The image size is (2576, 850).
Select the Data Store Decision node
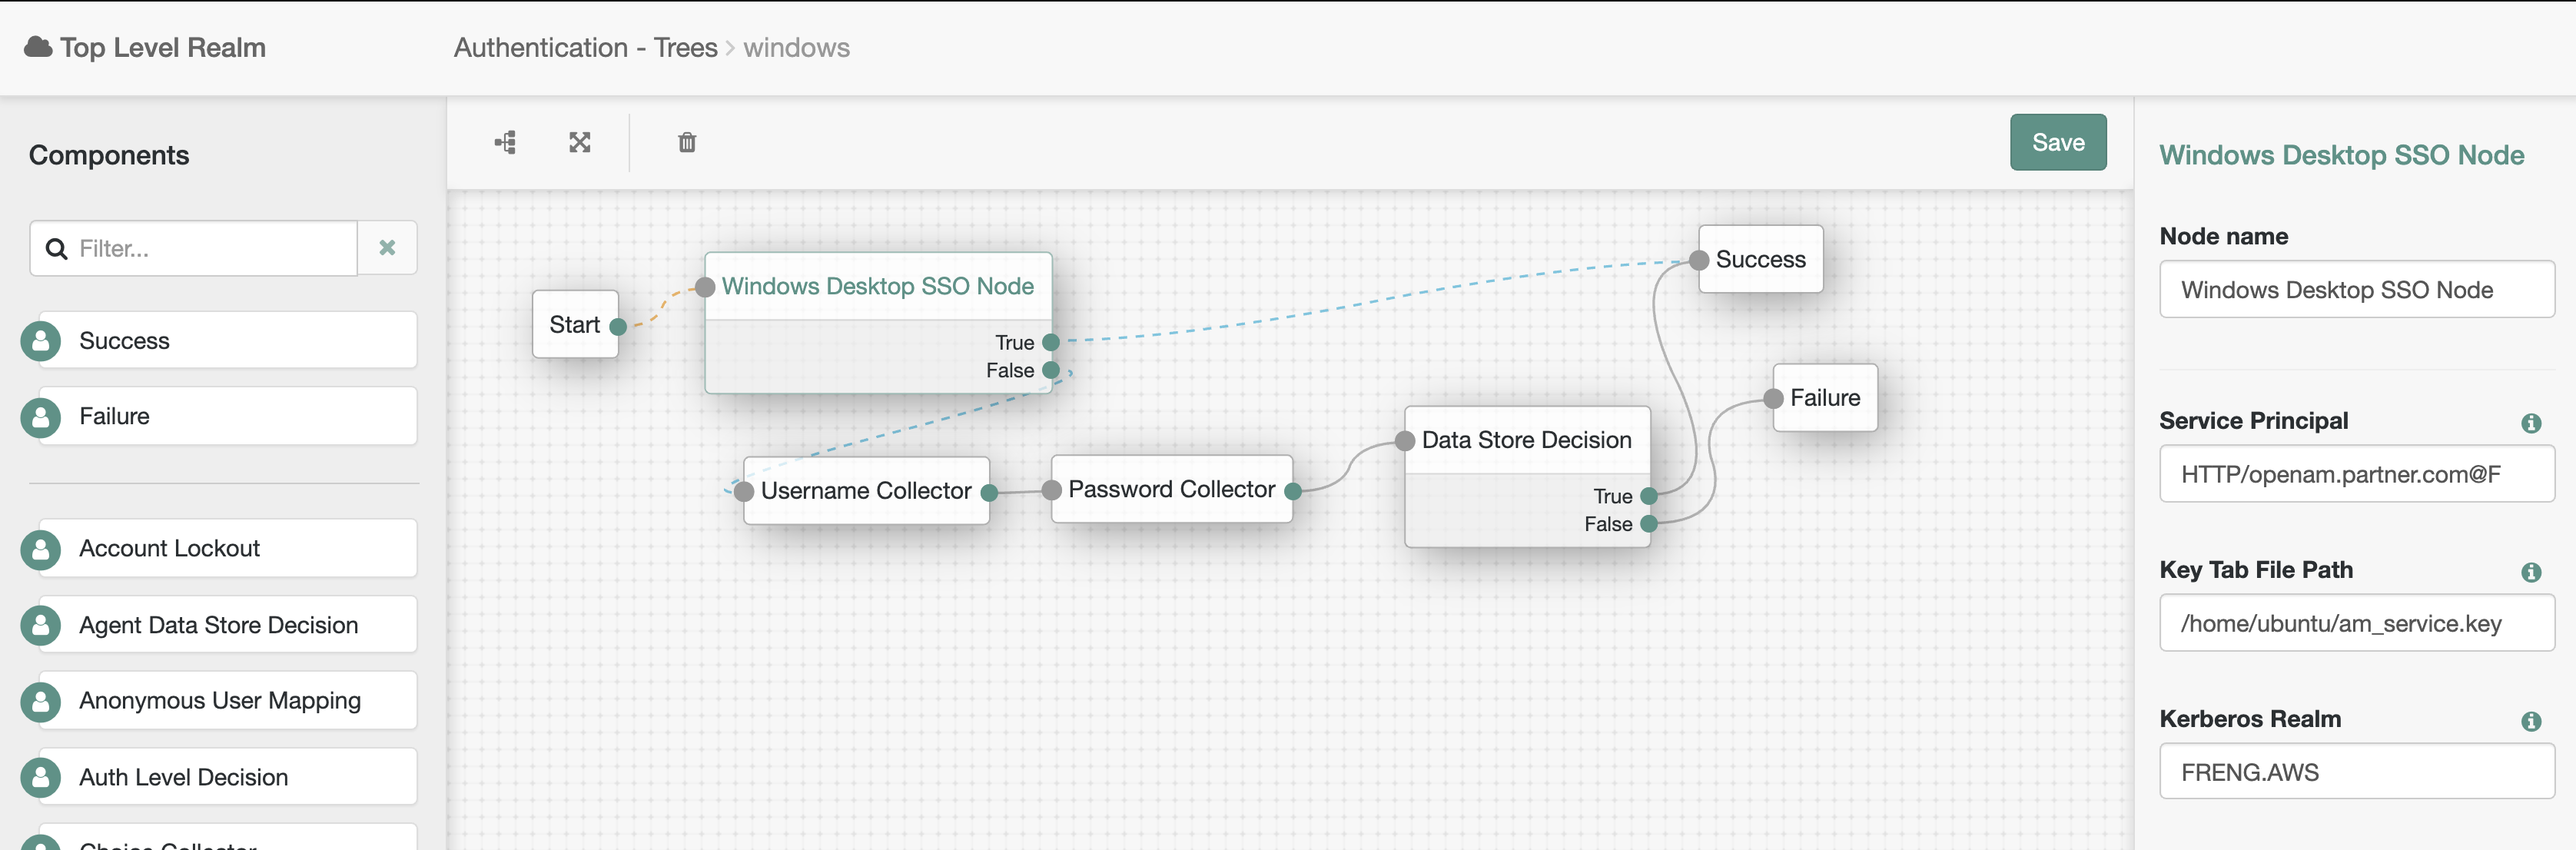[1526, 440]
